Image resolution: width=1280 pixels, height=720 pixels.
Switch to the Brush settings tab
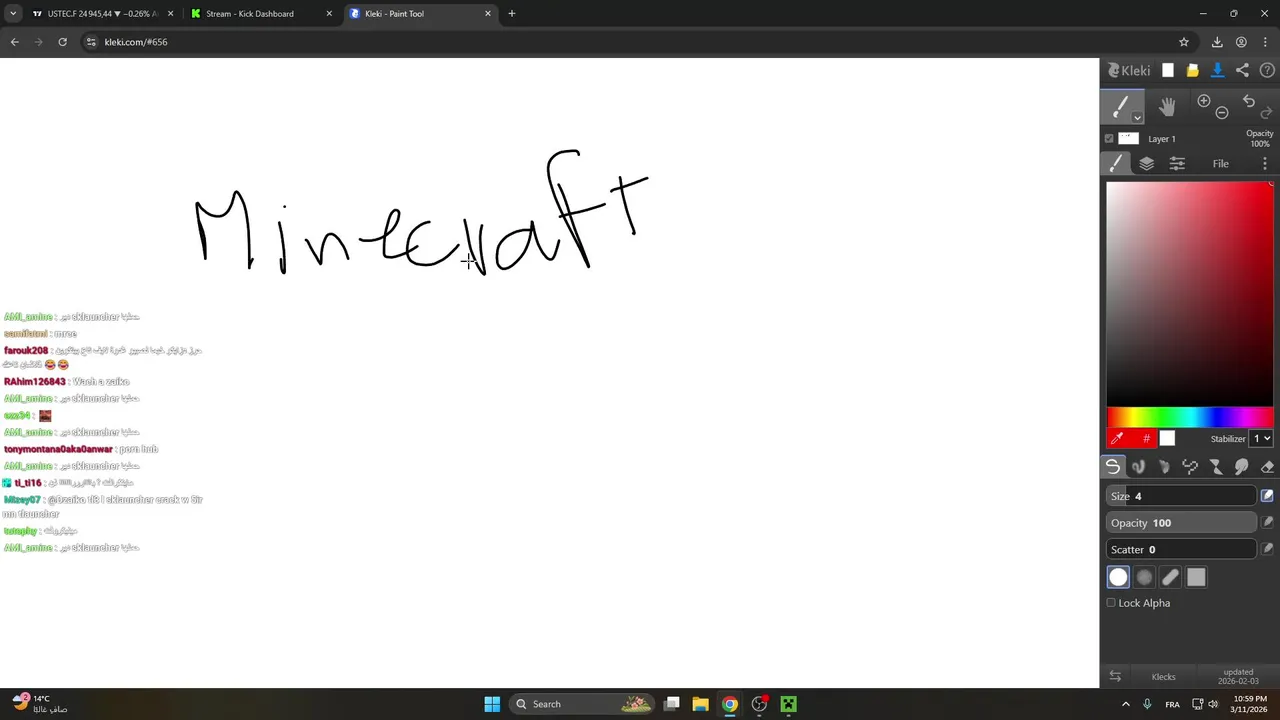click(1116, 163)
